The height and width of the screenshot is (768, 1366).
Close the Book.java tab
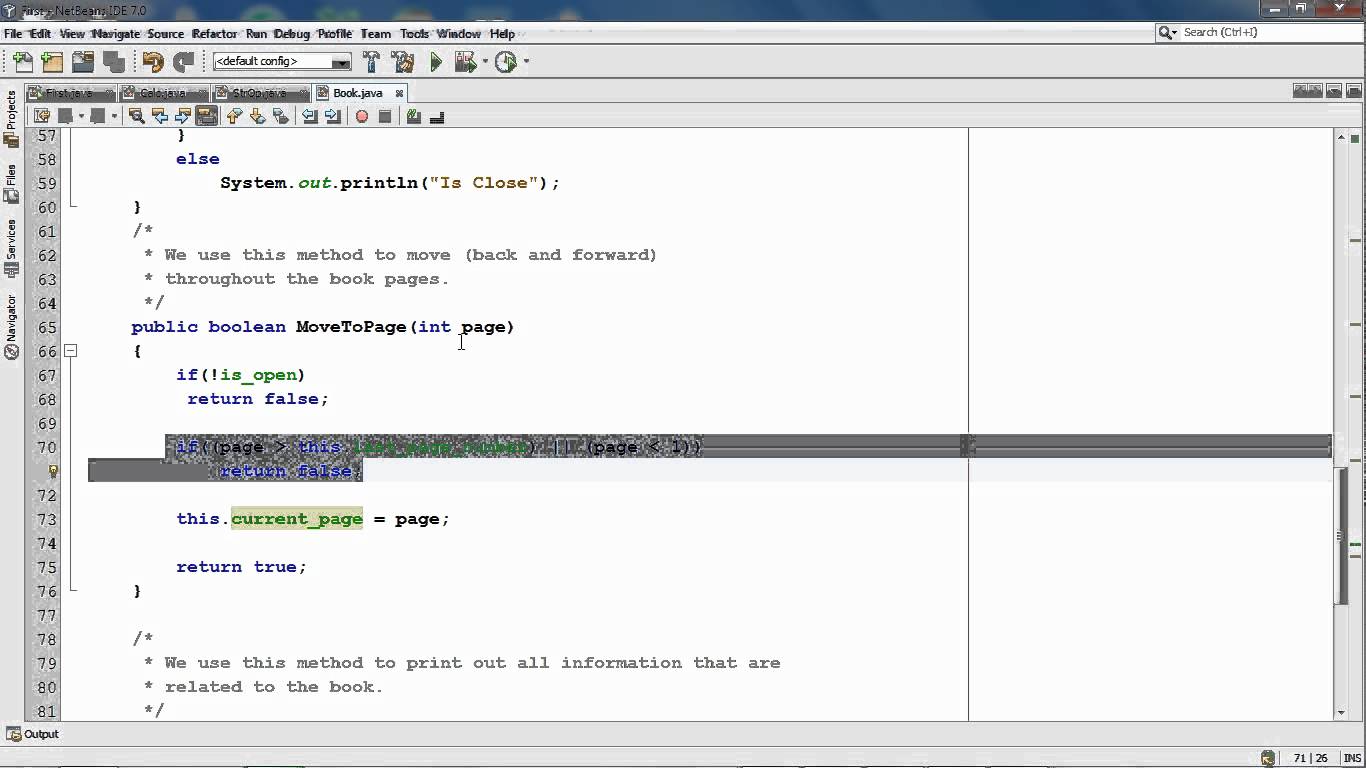[x=399, y=93]
